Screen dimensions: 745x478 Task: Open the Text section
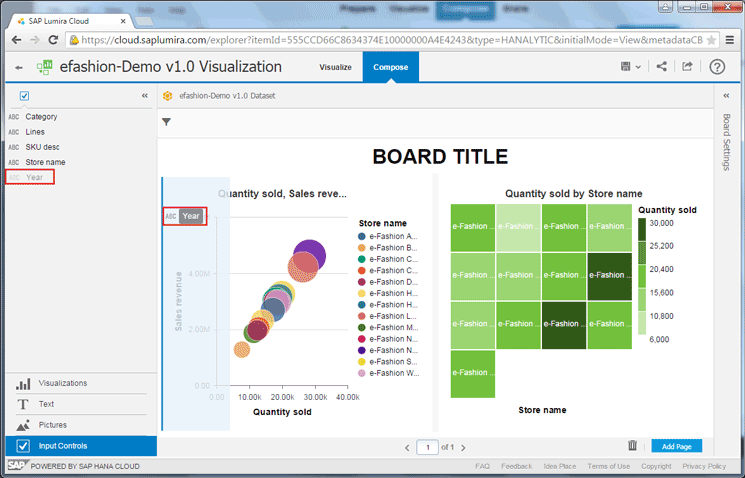pos(81,404)
